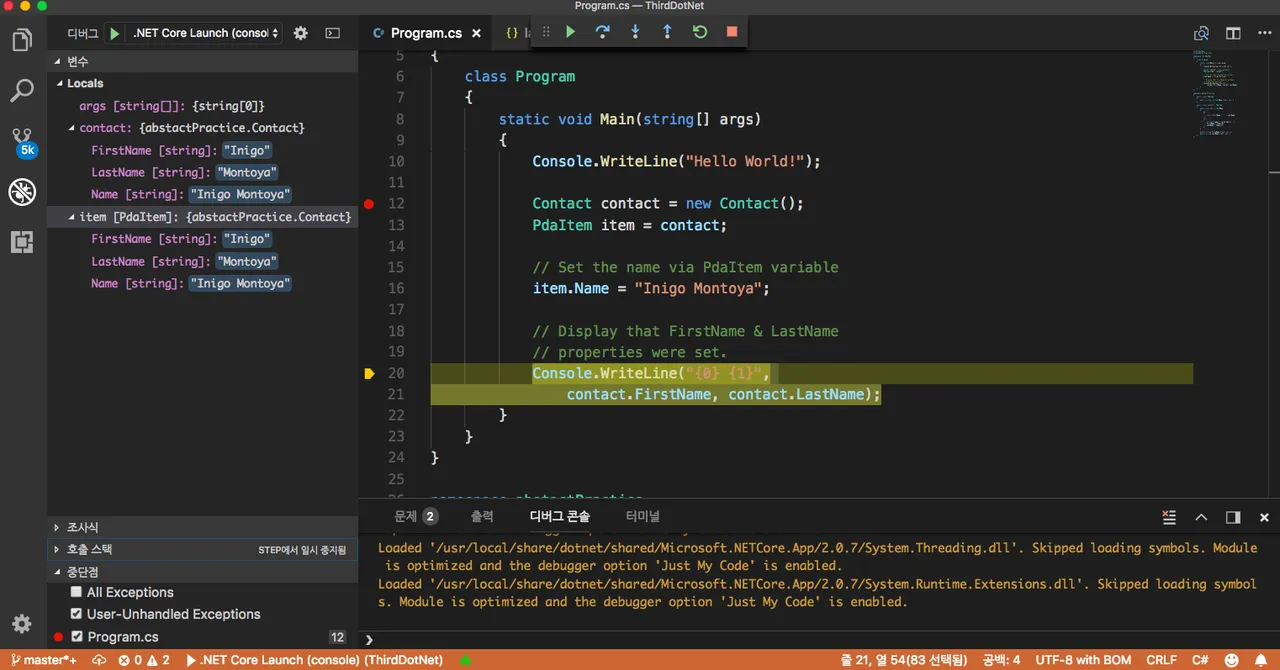Step out in the debug toolbar
Screen dimensions: 1280x670
667,32
